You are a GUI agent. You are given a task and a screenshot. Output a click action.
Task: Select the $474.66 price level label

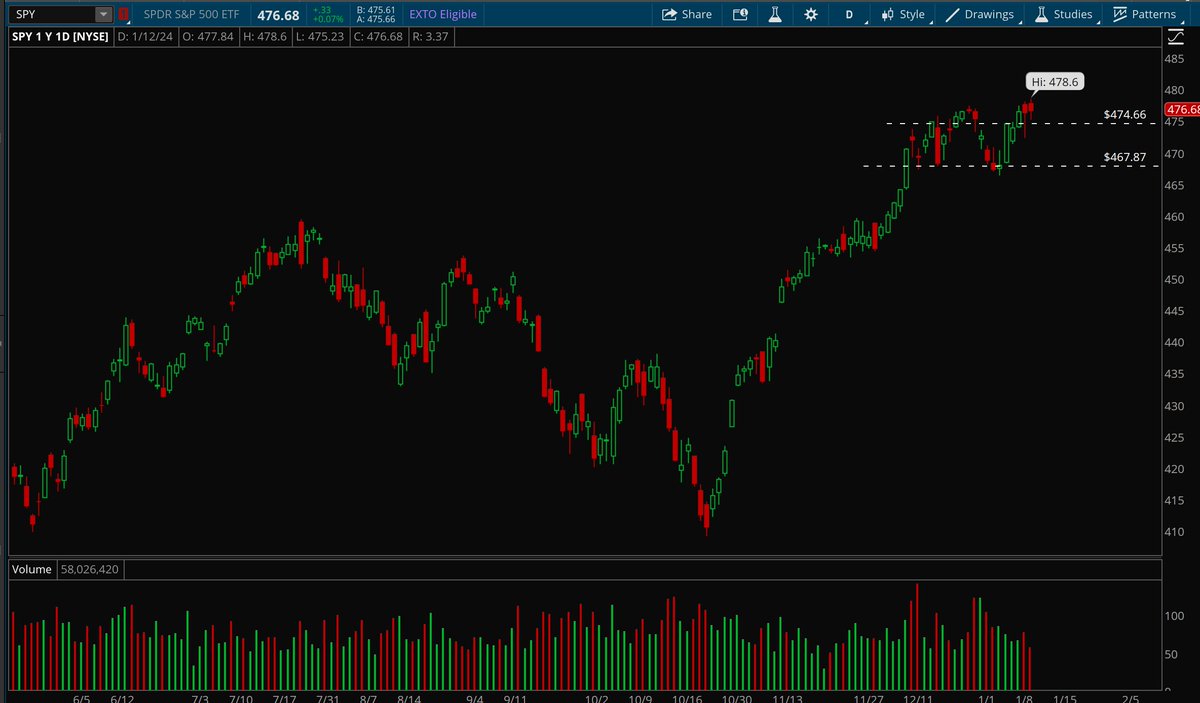[x=1124, y=115]
